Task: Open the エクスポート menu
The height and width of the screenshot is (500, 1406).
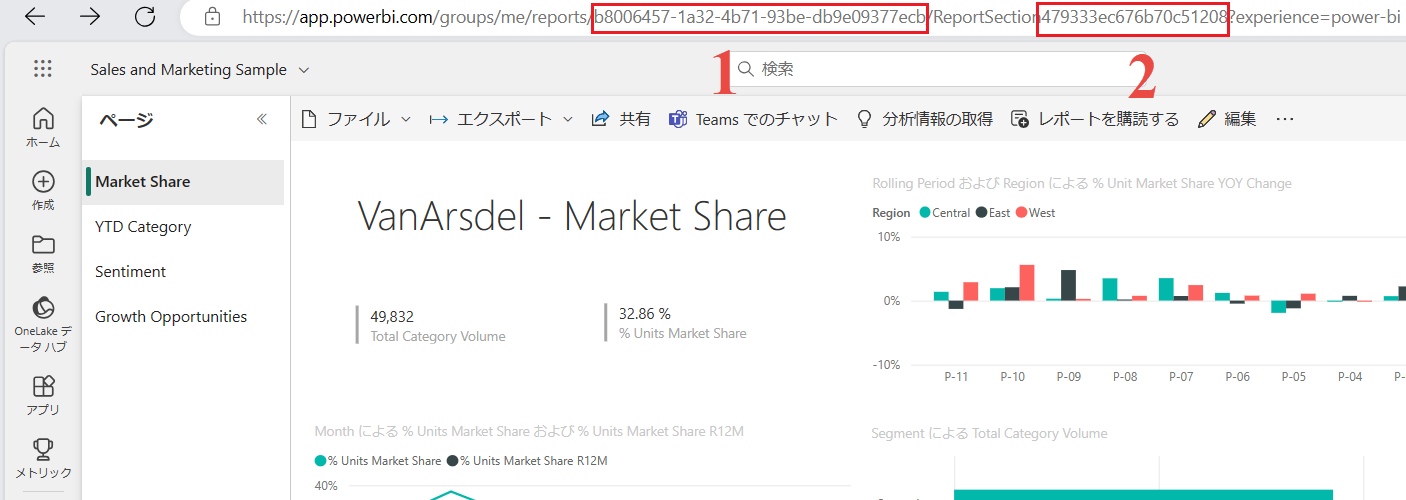Action: pos(501,119)
